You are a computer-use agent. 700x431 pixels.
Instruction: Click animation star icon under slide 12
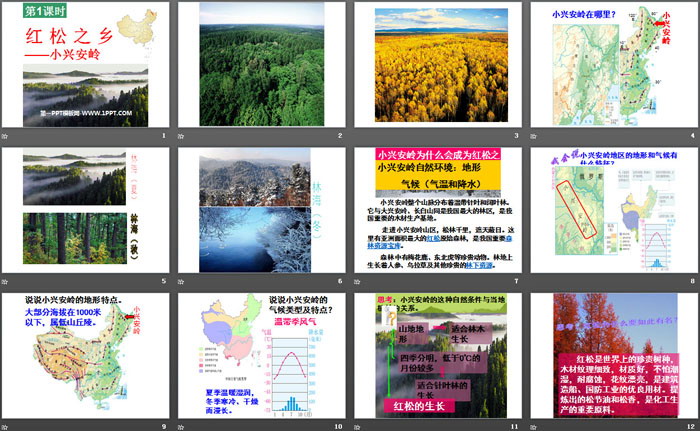point(533,427)
